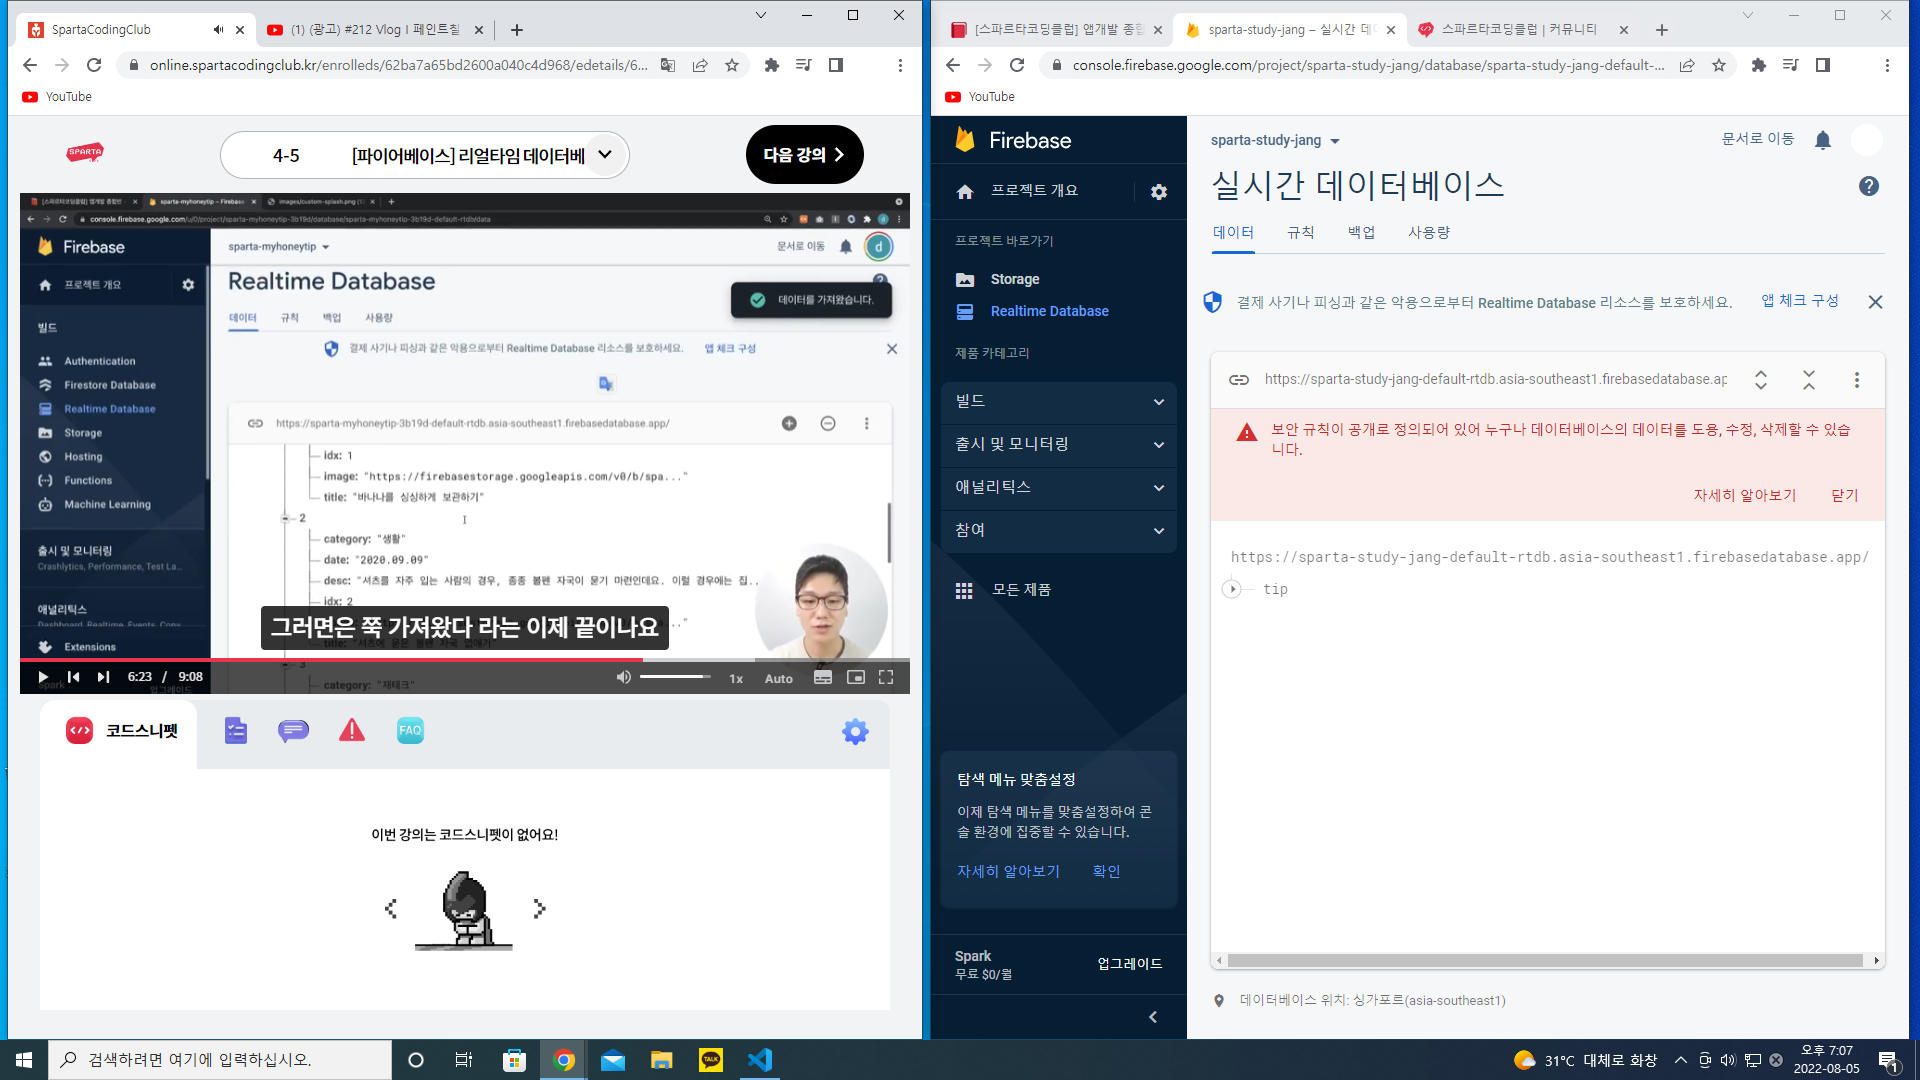
Task: Show next snippet with right arrow
Action: [x=540, y=908]
